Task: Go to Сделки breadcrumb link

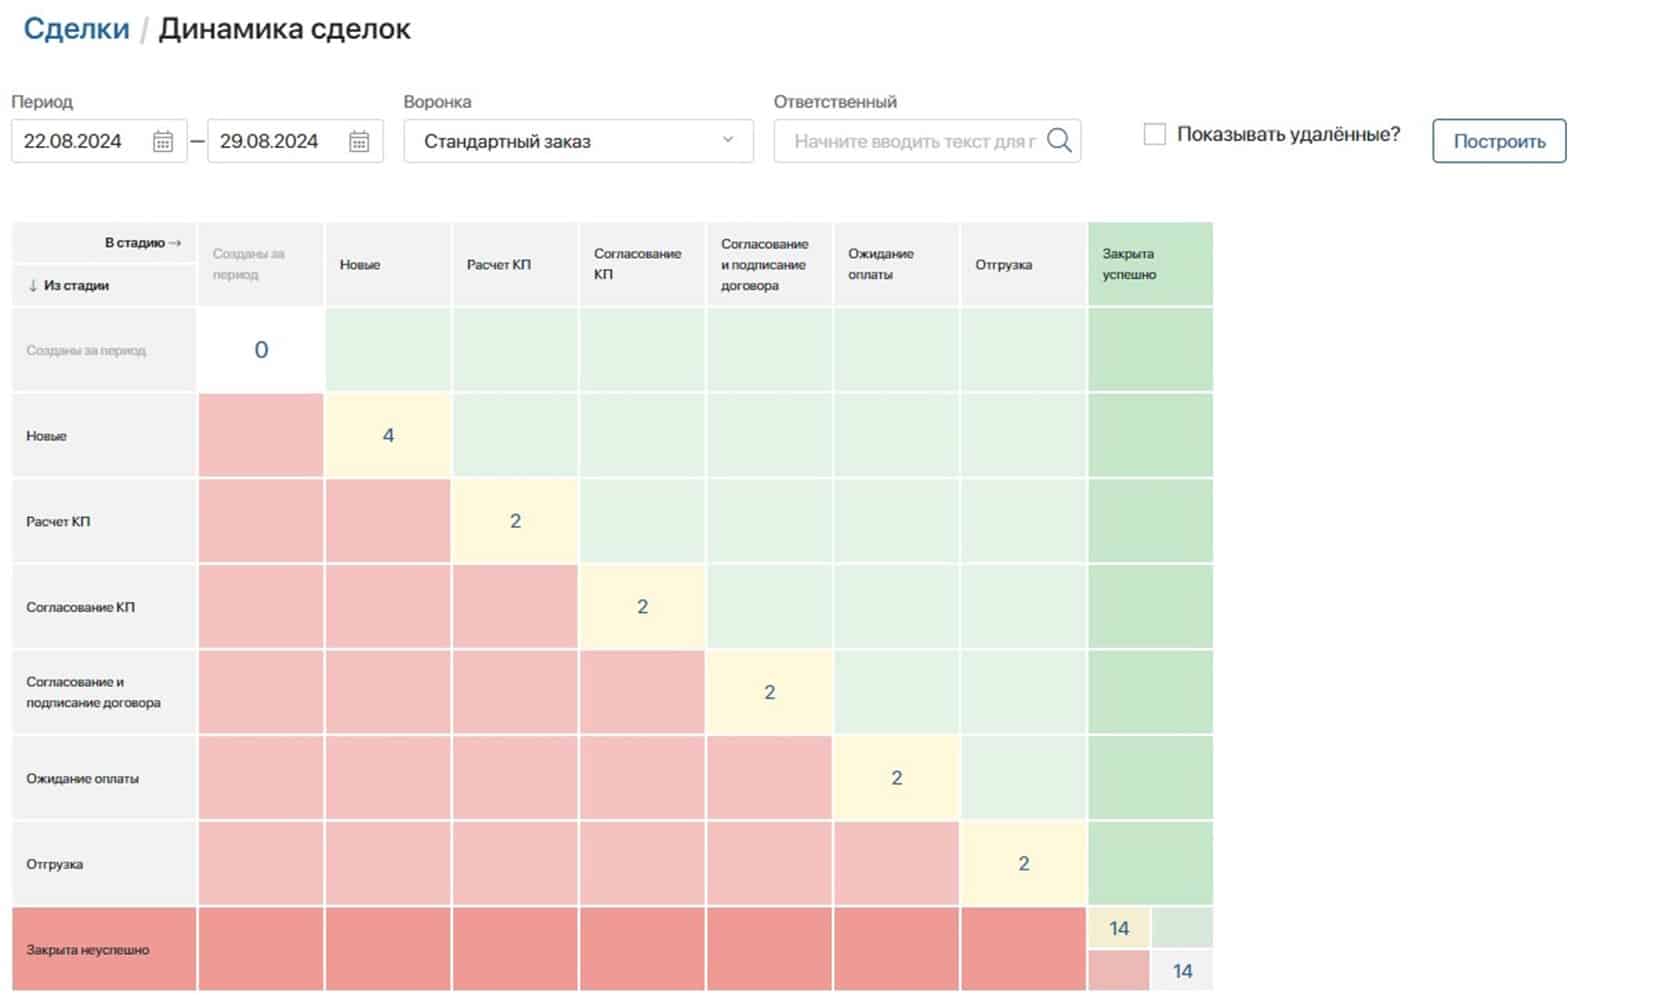Action: 76,28
